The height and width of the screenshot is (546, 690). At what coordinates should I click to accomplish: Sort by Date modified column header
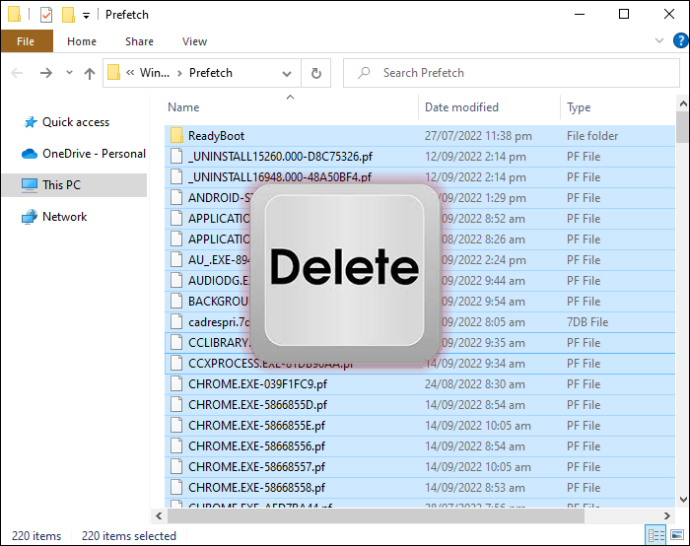[x=462, y=107]
